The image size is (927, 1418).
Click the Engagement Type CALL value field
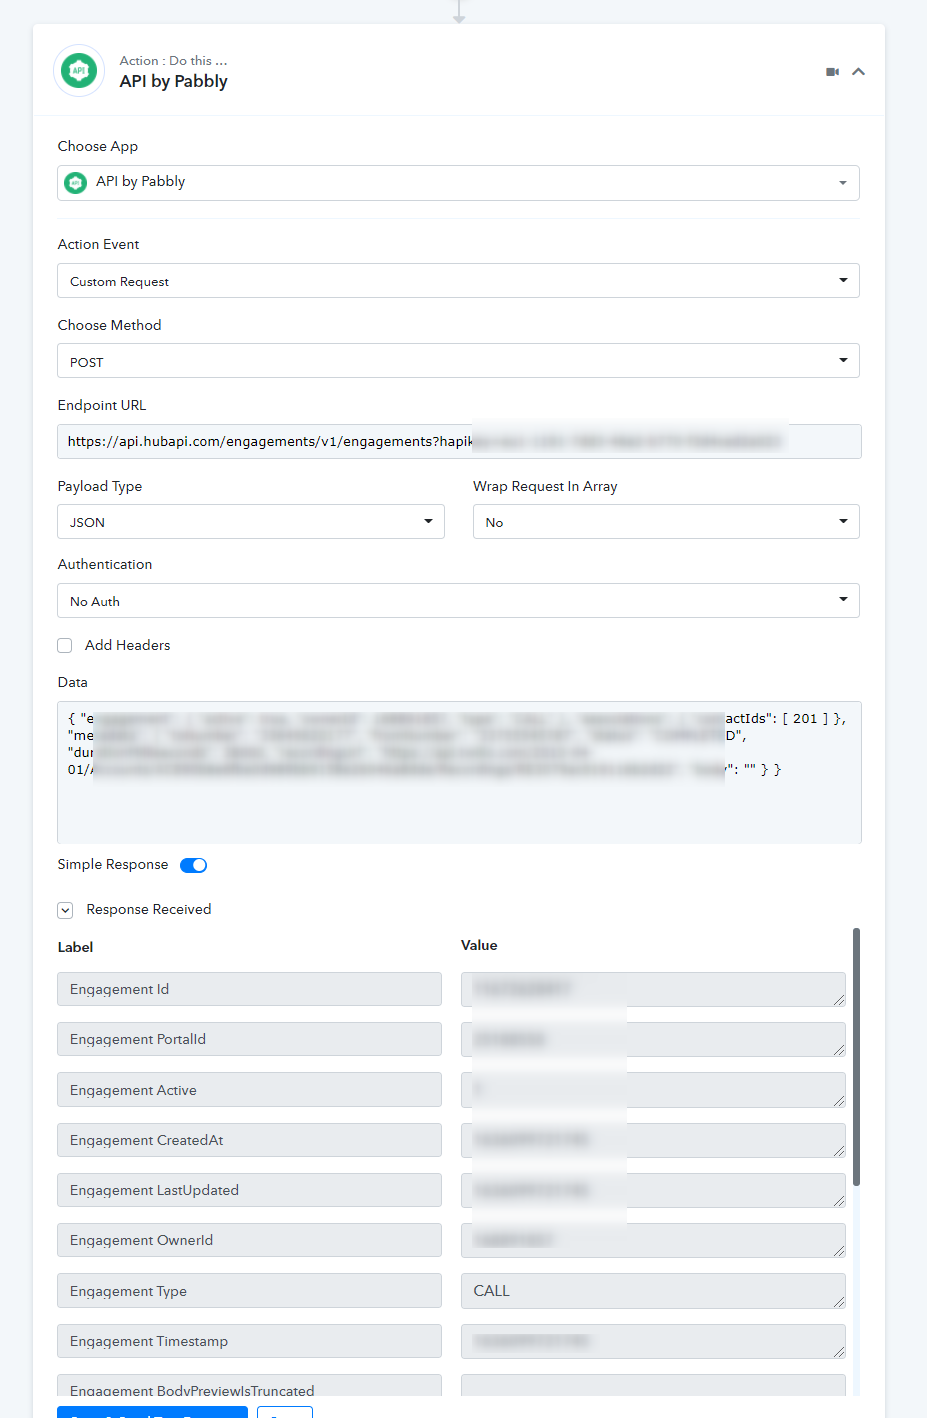tap(653, 1291)
